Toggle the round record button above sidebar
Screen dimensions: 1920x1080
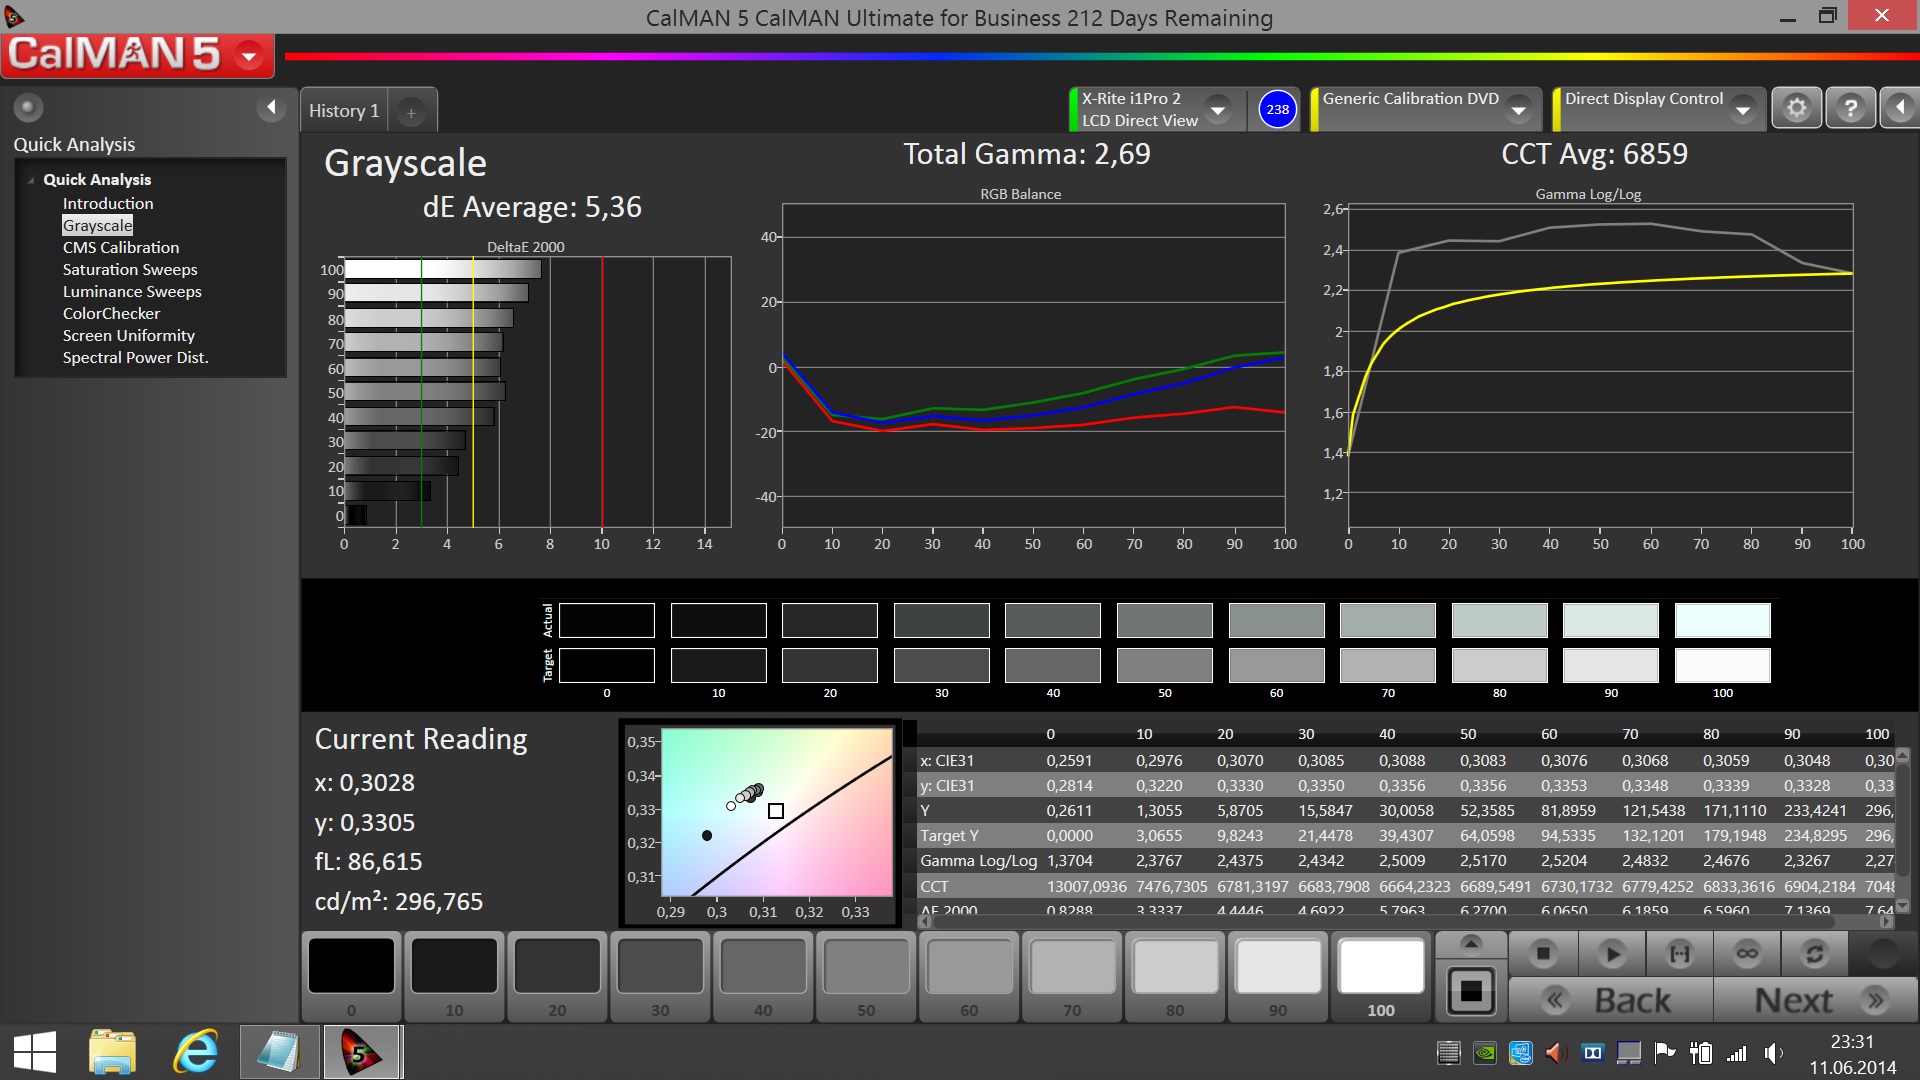point(28,107)
